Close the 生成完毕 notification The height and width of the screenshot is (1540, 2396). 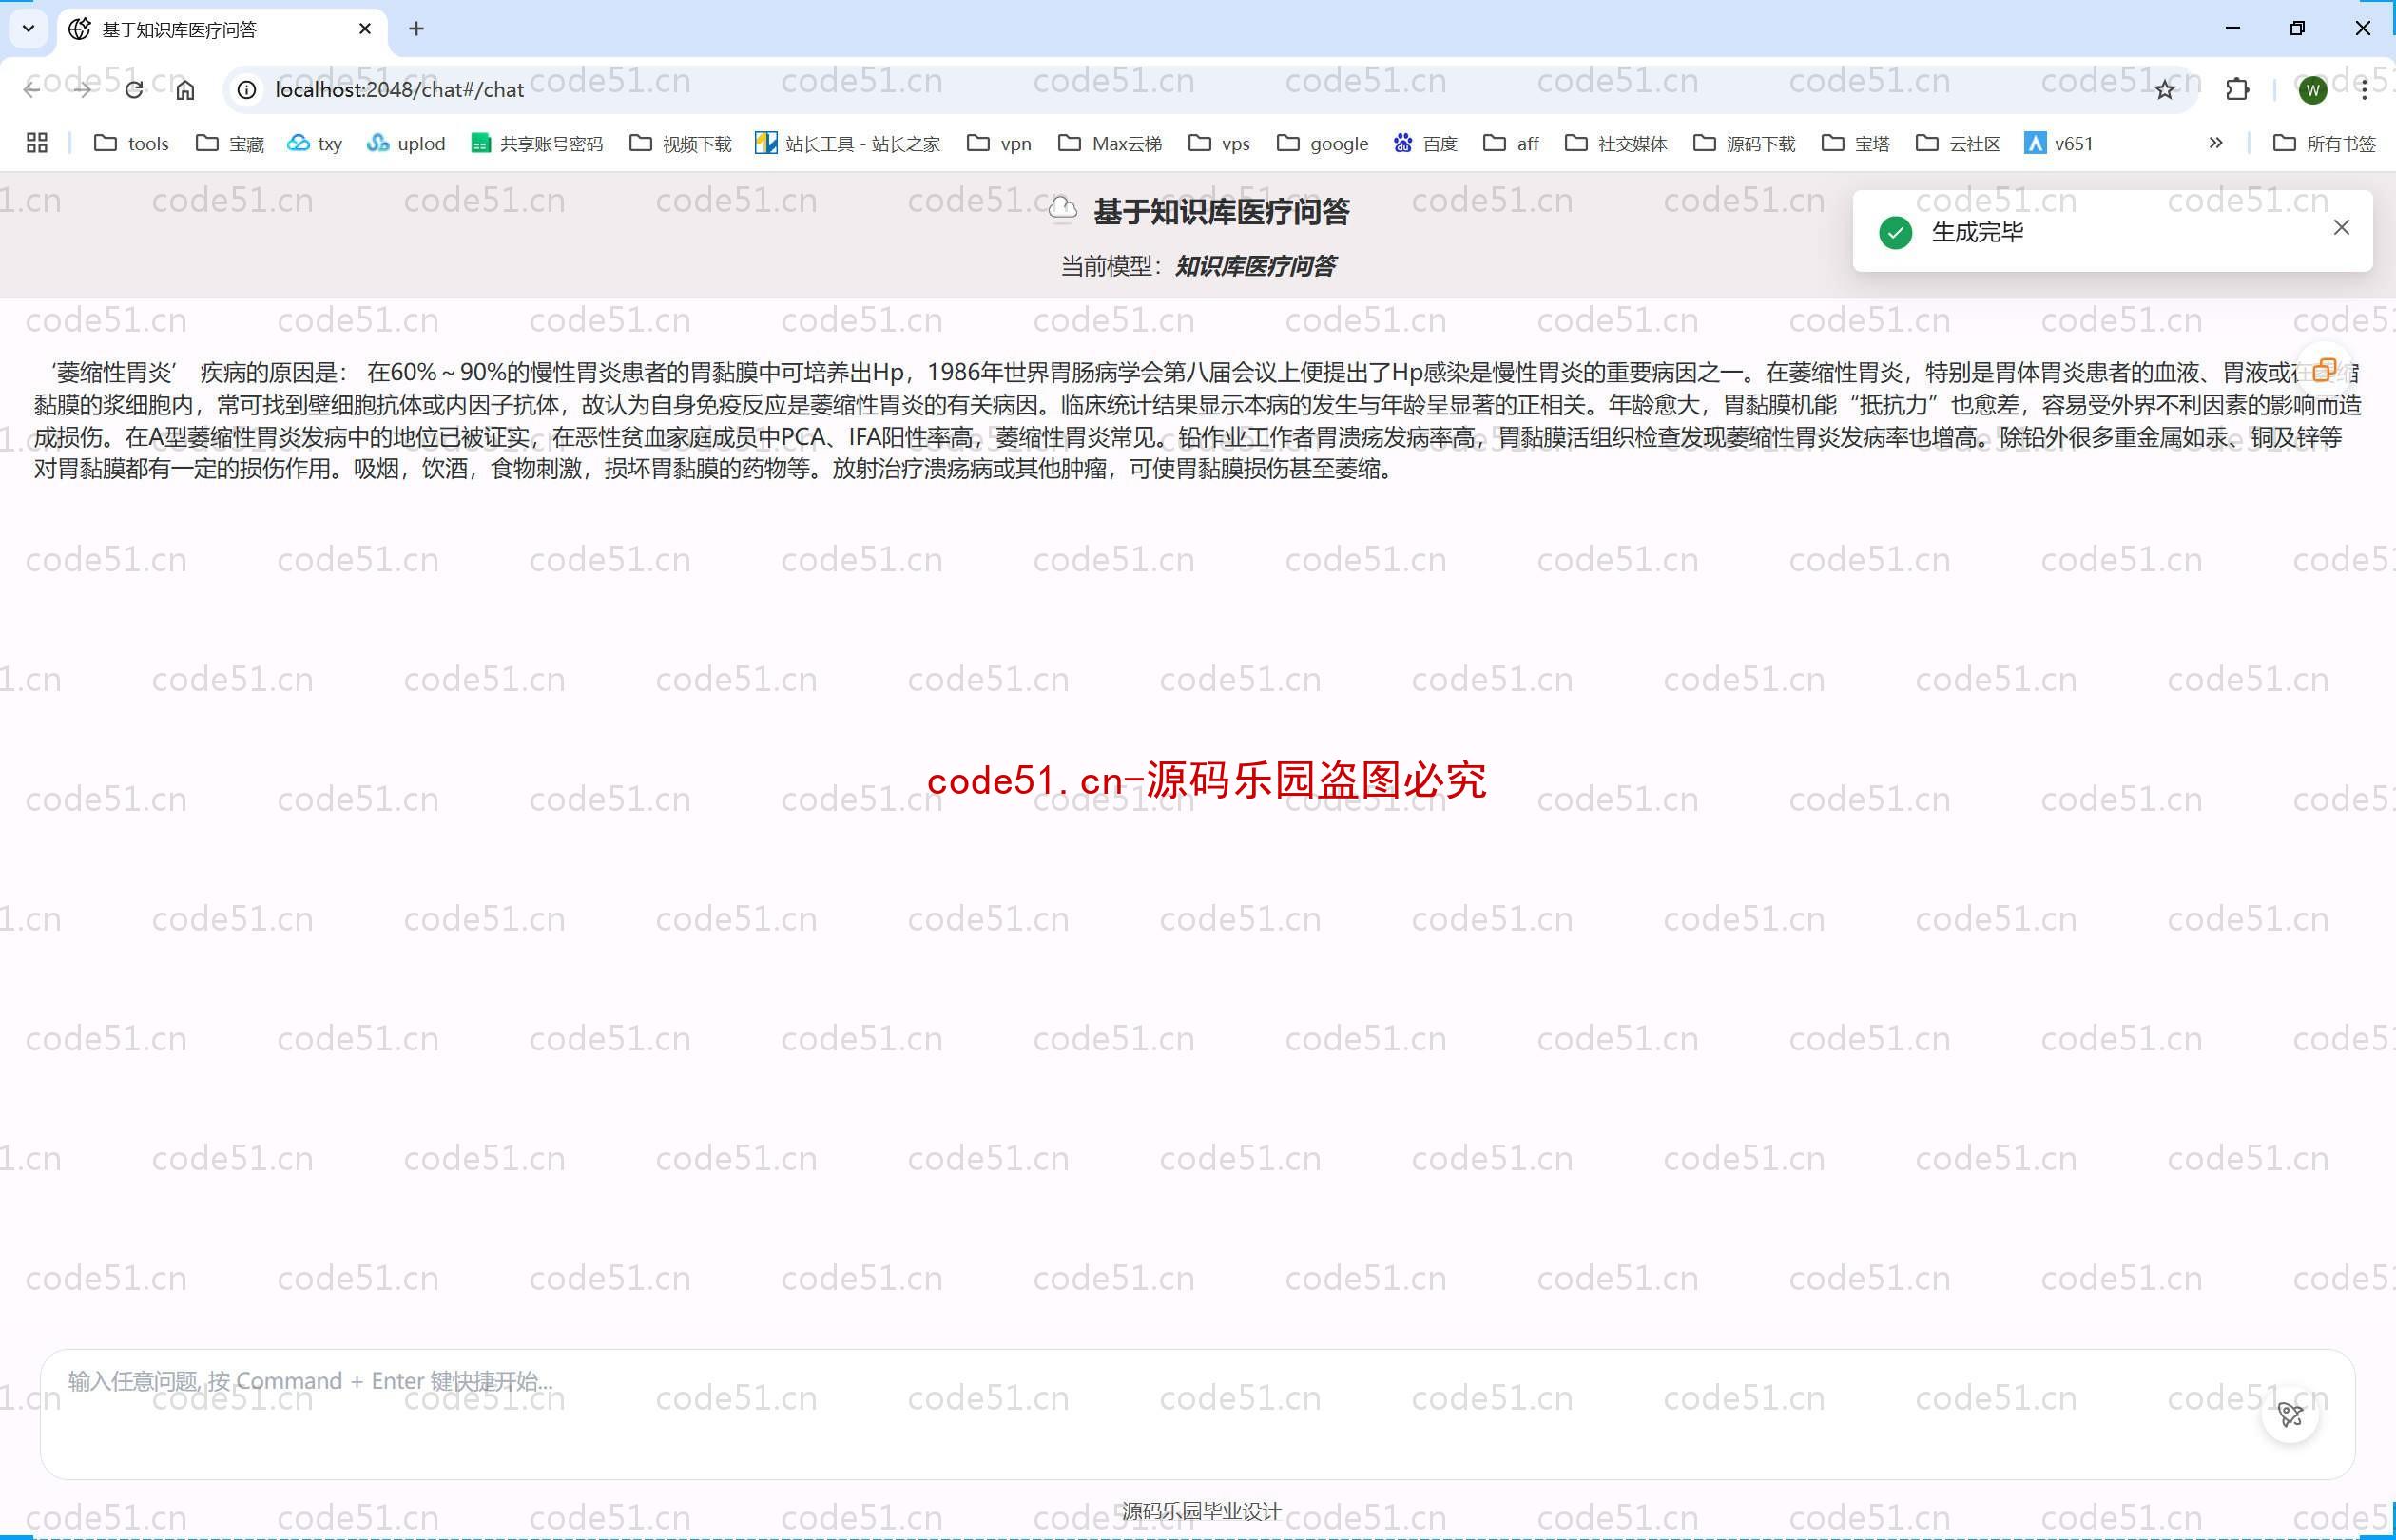pyautogui.click(x=2341, y=228)
